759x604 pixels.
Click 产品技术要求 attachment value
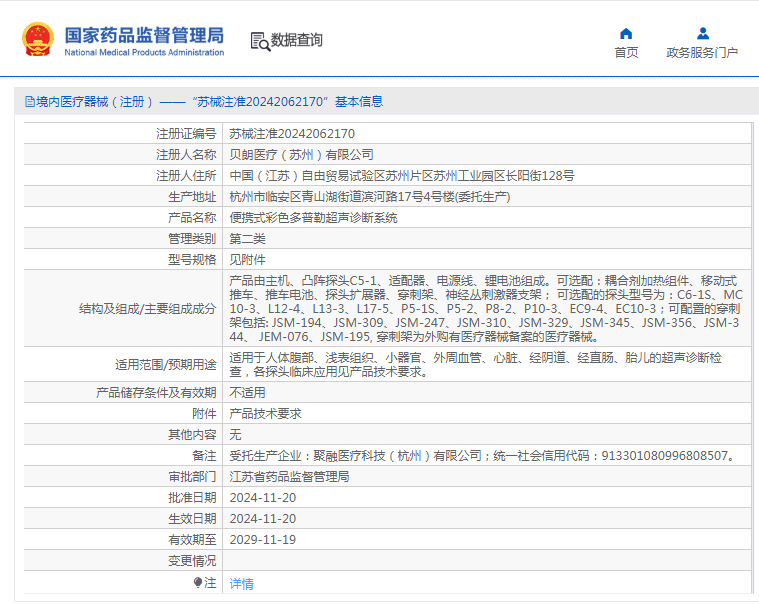coord(265,413)
